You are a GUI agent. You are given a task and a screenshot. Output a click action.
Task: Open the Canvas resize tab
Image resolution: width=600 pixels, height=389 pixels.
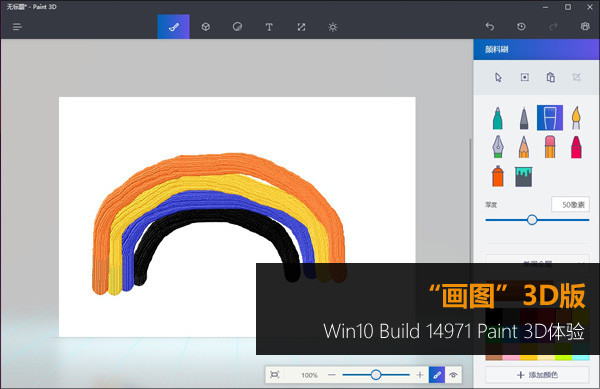301,27
